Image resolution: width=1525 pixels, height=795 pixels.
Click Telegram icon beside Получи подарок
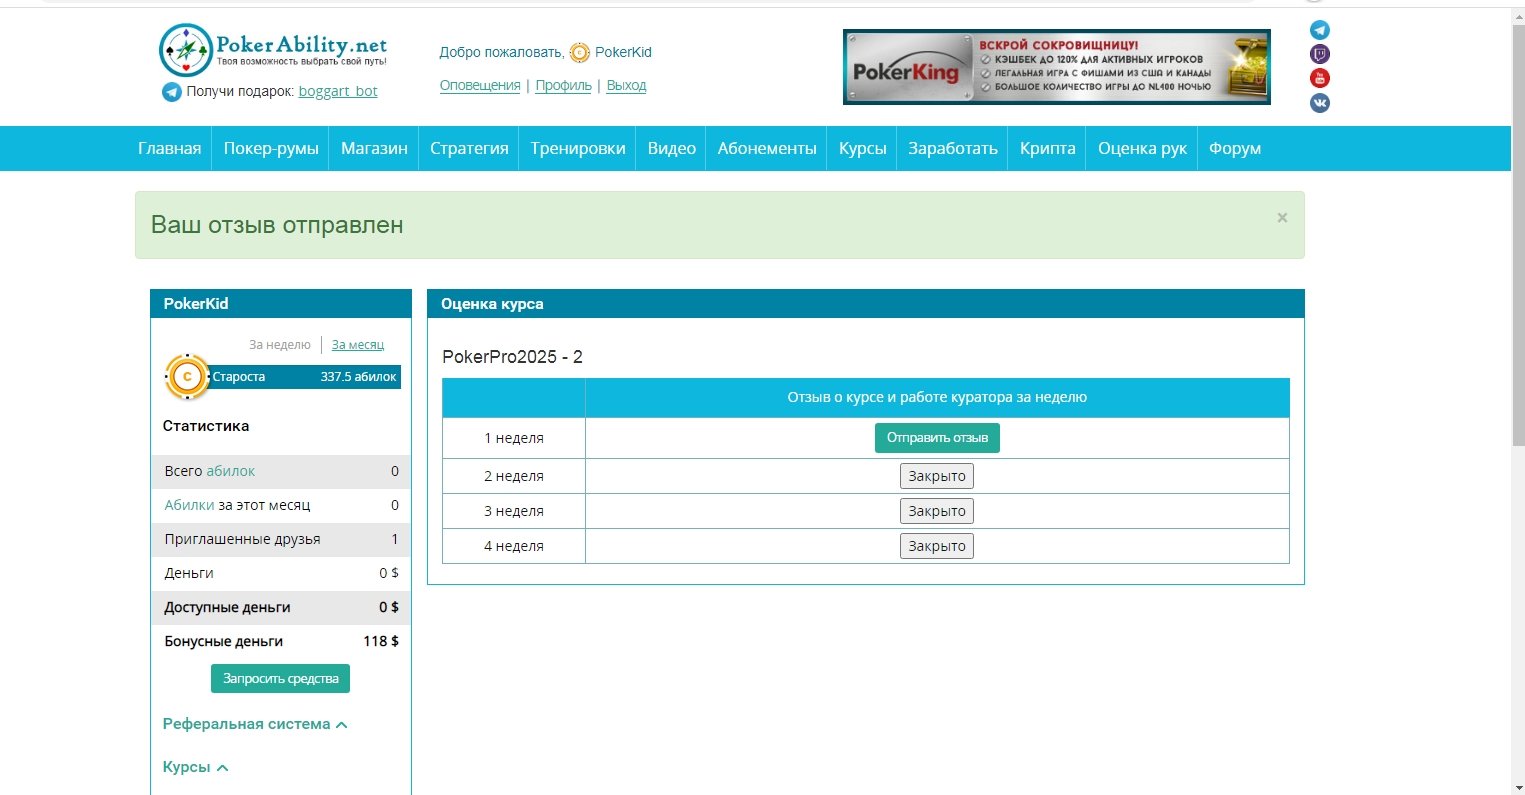coord(172,92)
